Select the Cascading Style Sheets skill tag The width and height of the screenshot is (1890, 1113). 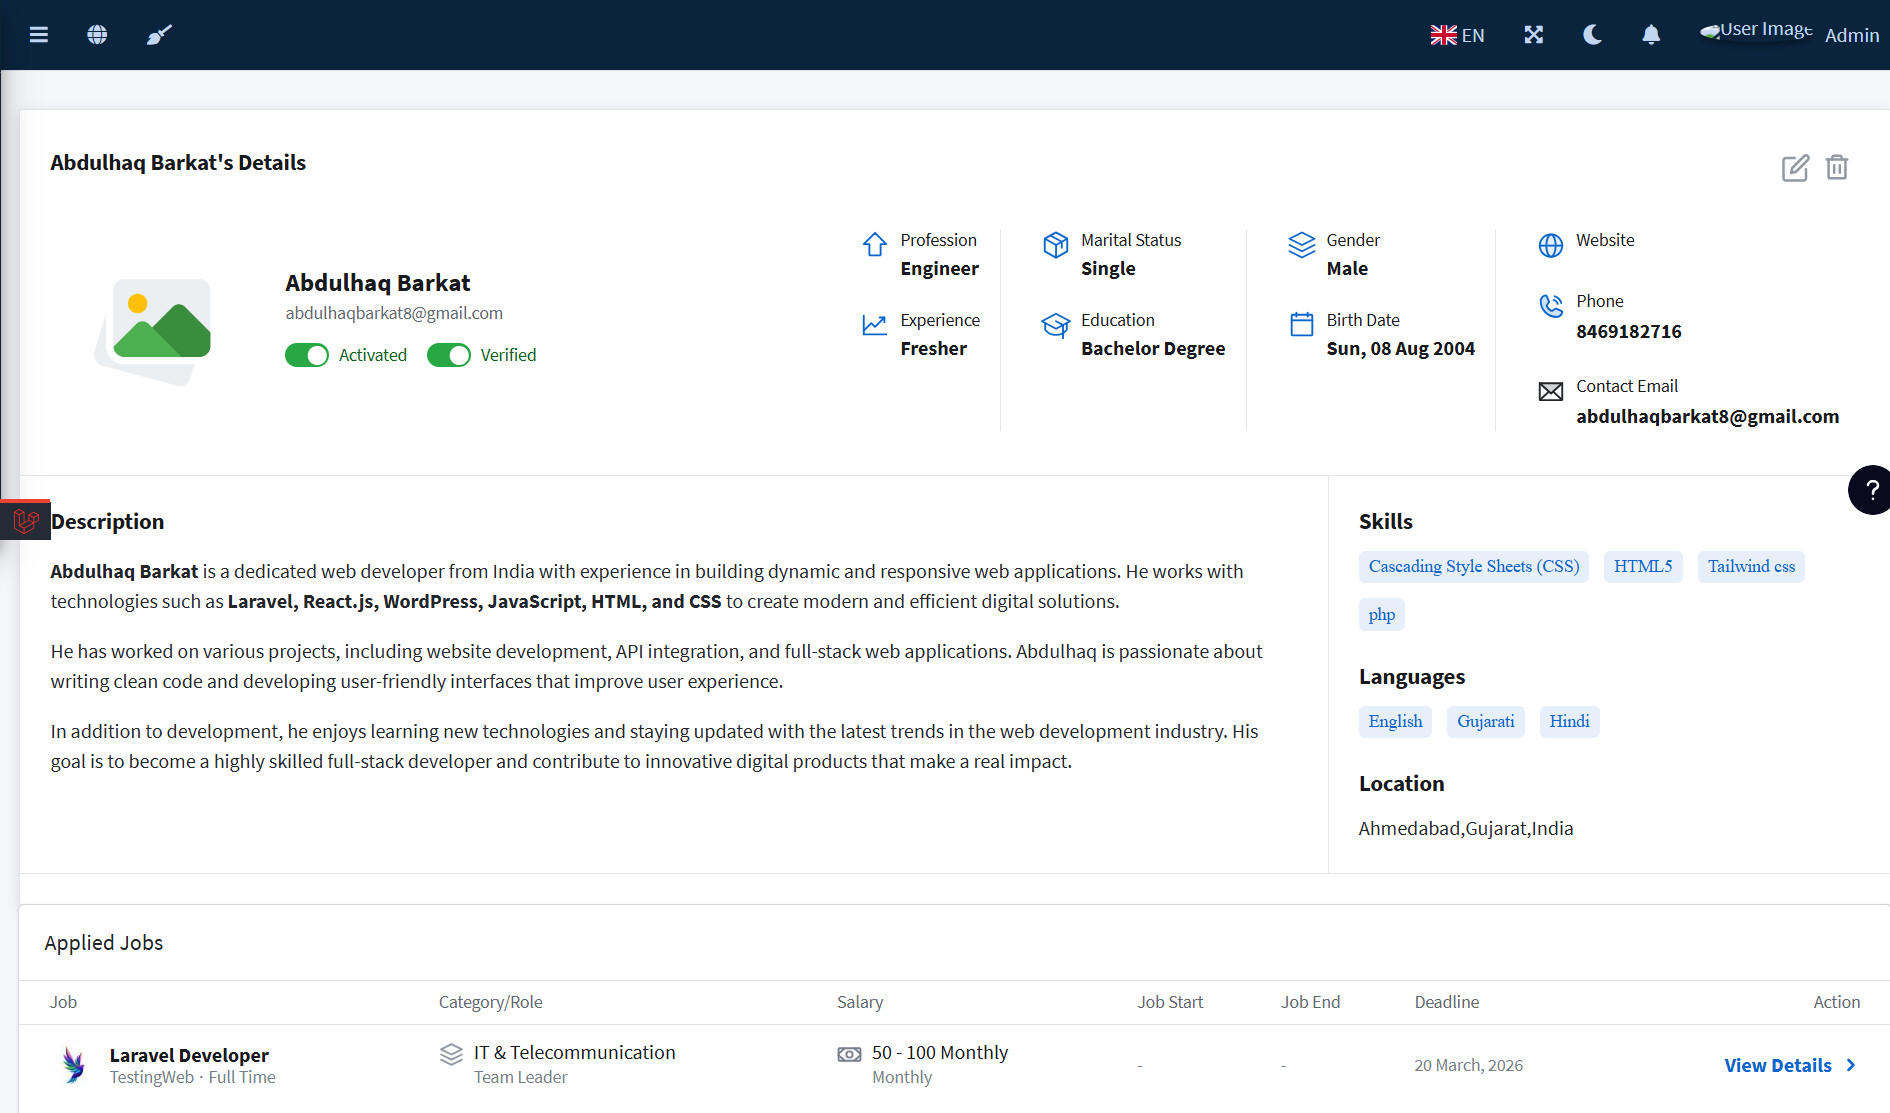[1473, 567]
